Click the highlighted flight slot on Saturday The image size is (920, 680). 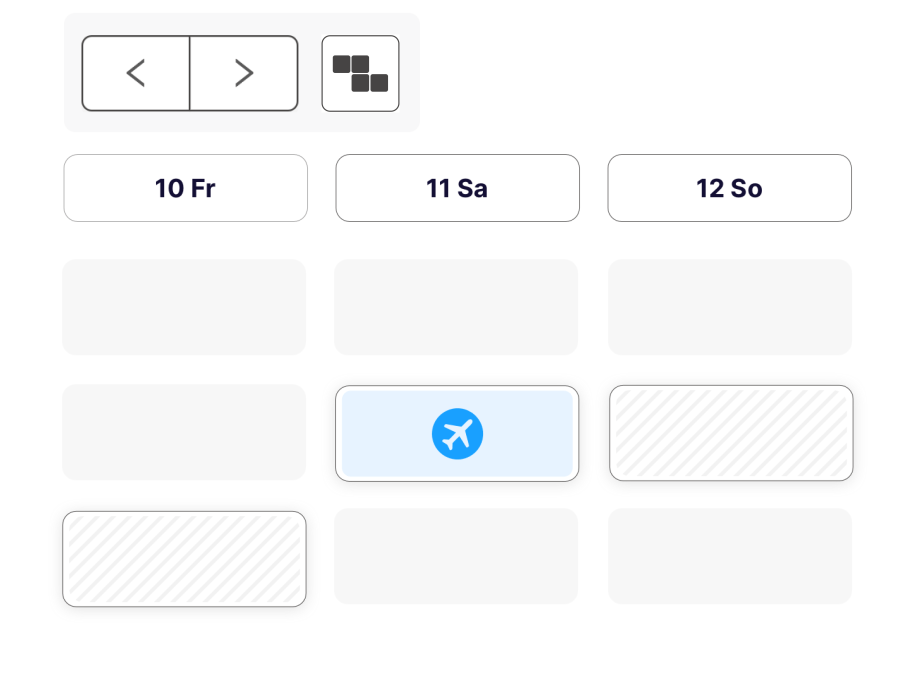(x=457, y=433)
